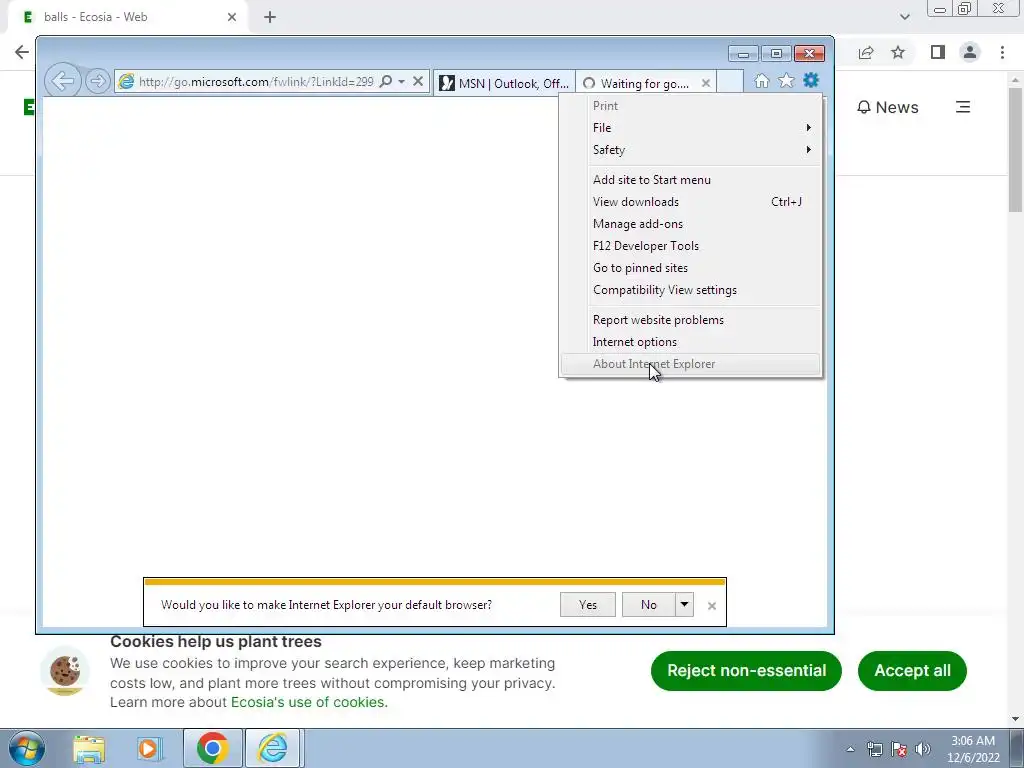Switch to Chrome in the taskbar
The width and height of the screenshot is (1024, 768).
pos(212,748)
